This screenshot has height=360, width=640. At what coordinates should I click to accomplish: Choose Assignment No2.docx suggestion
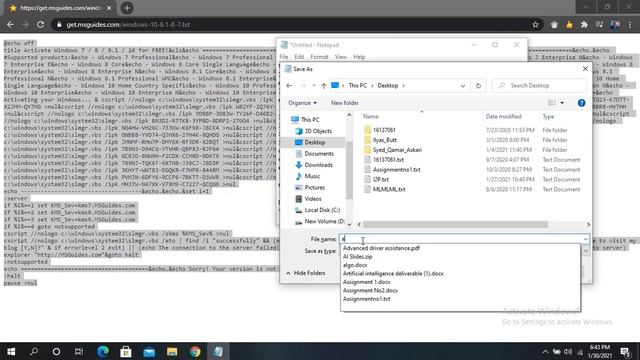pos(370,291)
